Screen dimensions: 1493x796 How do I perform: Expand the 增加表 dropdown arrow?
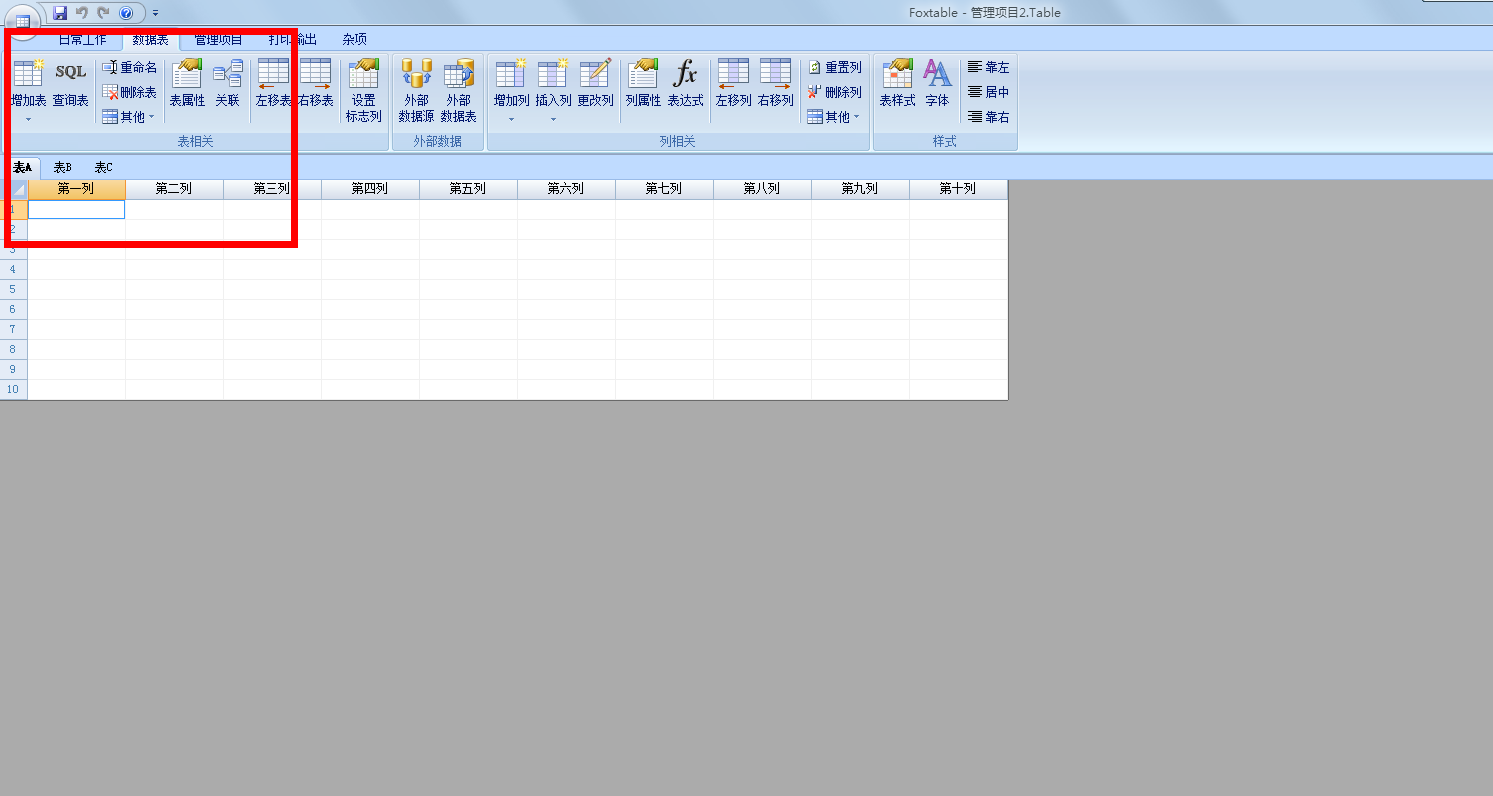(28, 120)
